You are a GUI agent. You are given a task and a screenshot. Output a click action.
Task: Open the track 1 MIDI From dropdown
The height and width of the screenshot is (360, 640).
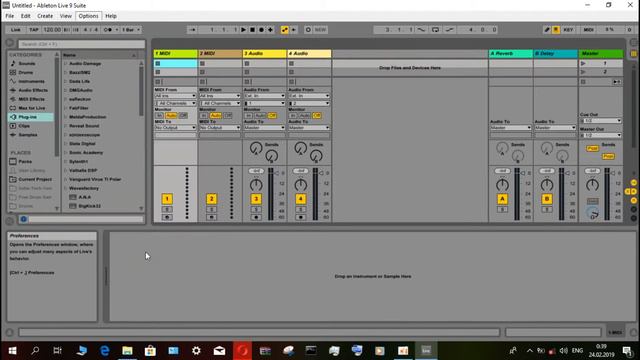[176, 96]
